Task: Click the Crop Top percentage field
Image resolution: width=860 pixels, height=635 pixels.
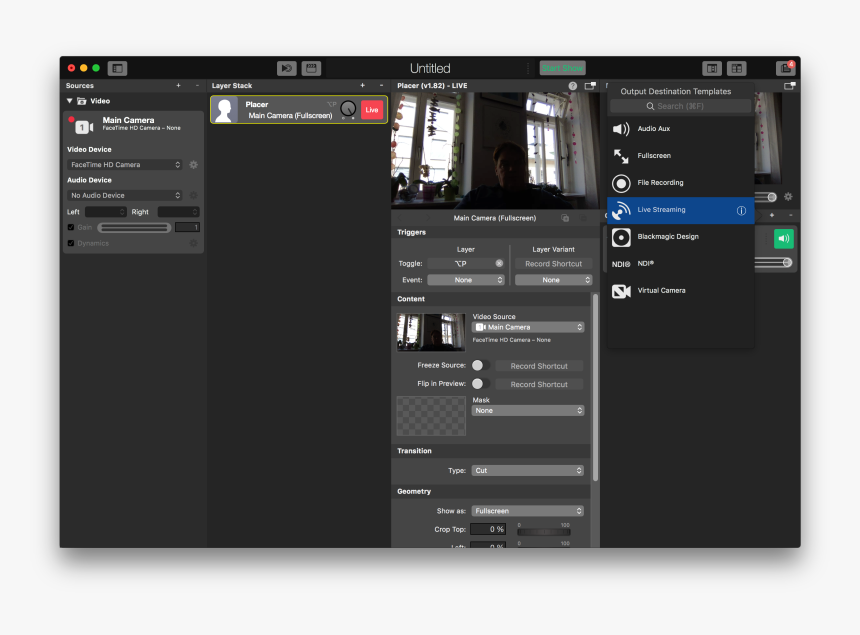Action: [488, 529]
